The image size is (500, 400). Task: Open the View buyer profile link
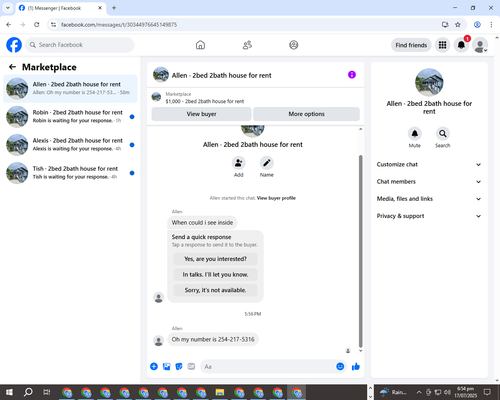276,198
